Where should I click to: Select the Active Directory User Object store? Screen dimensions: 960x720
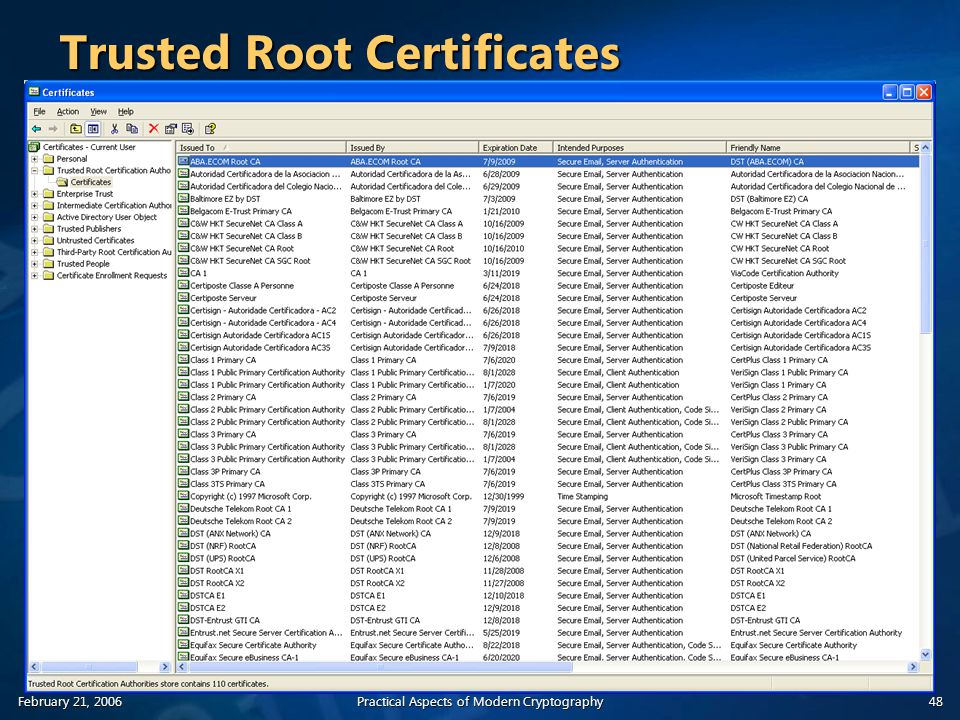[107, 217]
